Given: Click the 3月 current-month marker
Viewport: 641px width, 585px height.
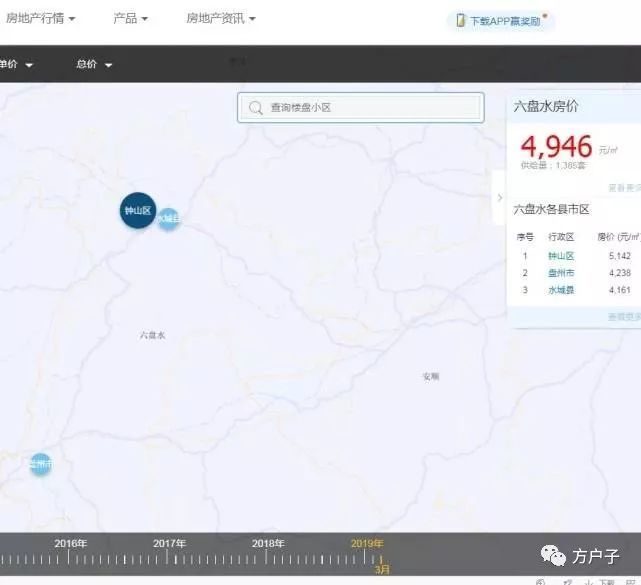Looking at the screenshot, I should click(x=382, y=569).
